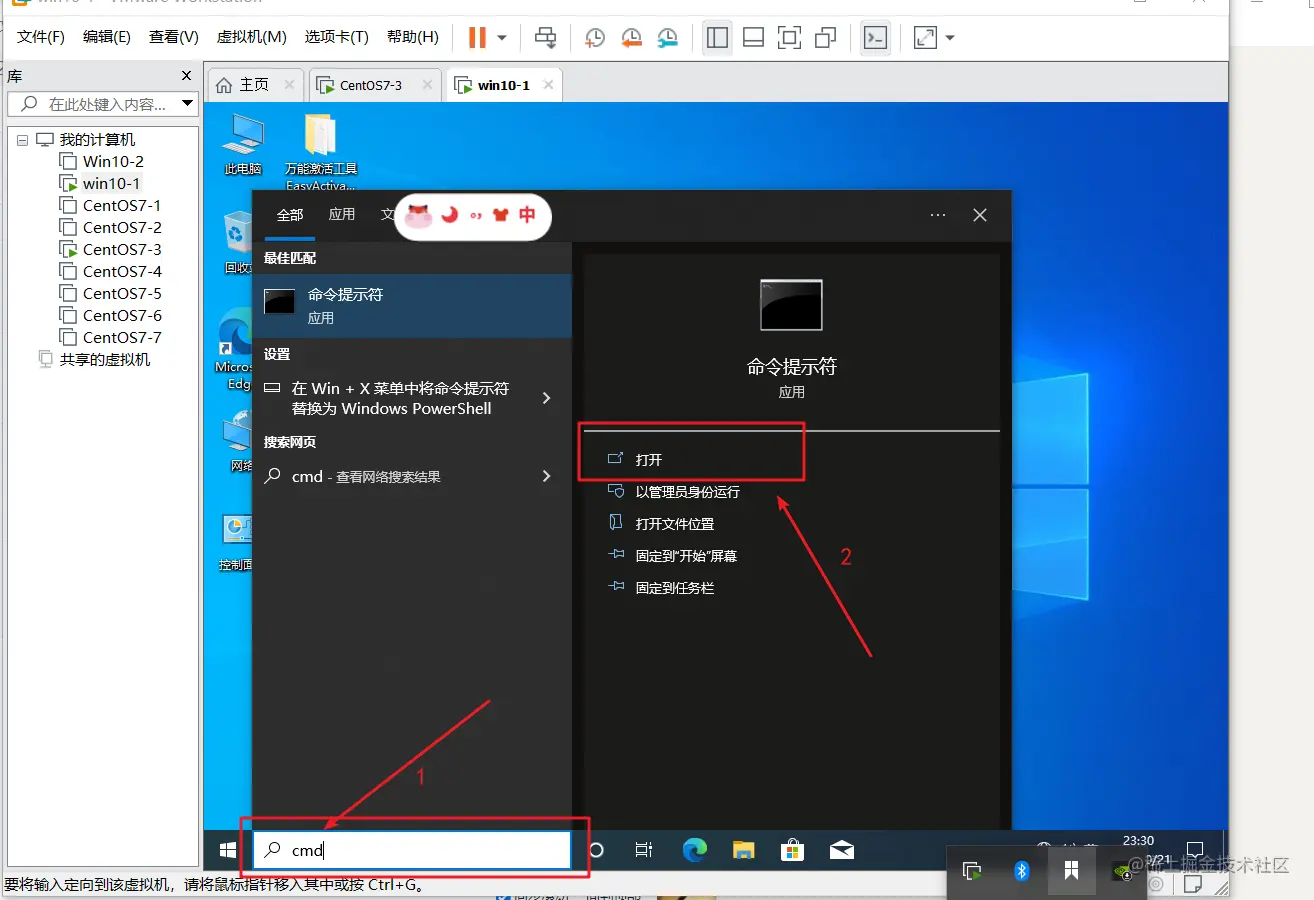Viewport: 1314px width, 900px height.
Task: Click the Cortana circle taskbar icon
Action: [x=596, y=850]
